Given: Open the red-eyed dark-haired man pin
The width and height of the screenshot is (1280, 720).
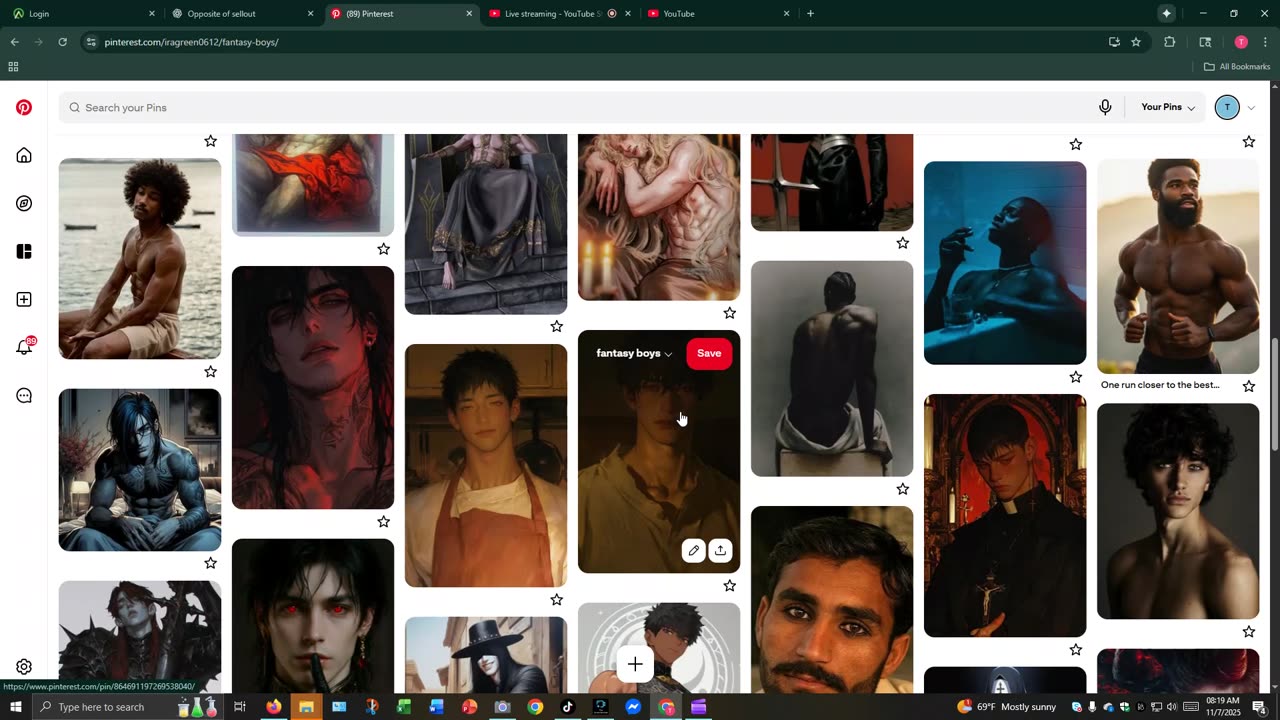Looking at the screenshot, I should coord(313,615).
